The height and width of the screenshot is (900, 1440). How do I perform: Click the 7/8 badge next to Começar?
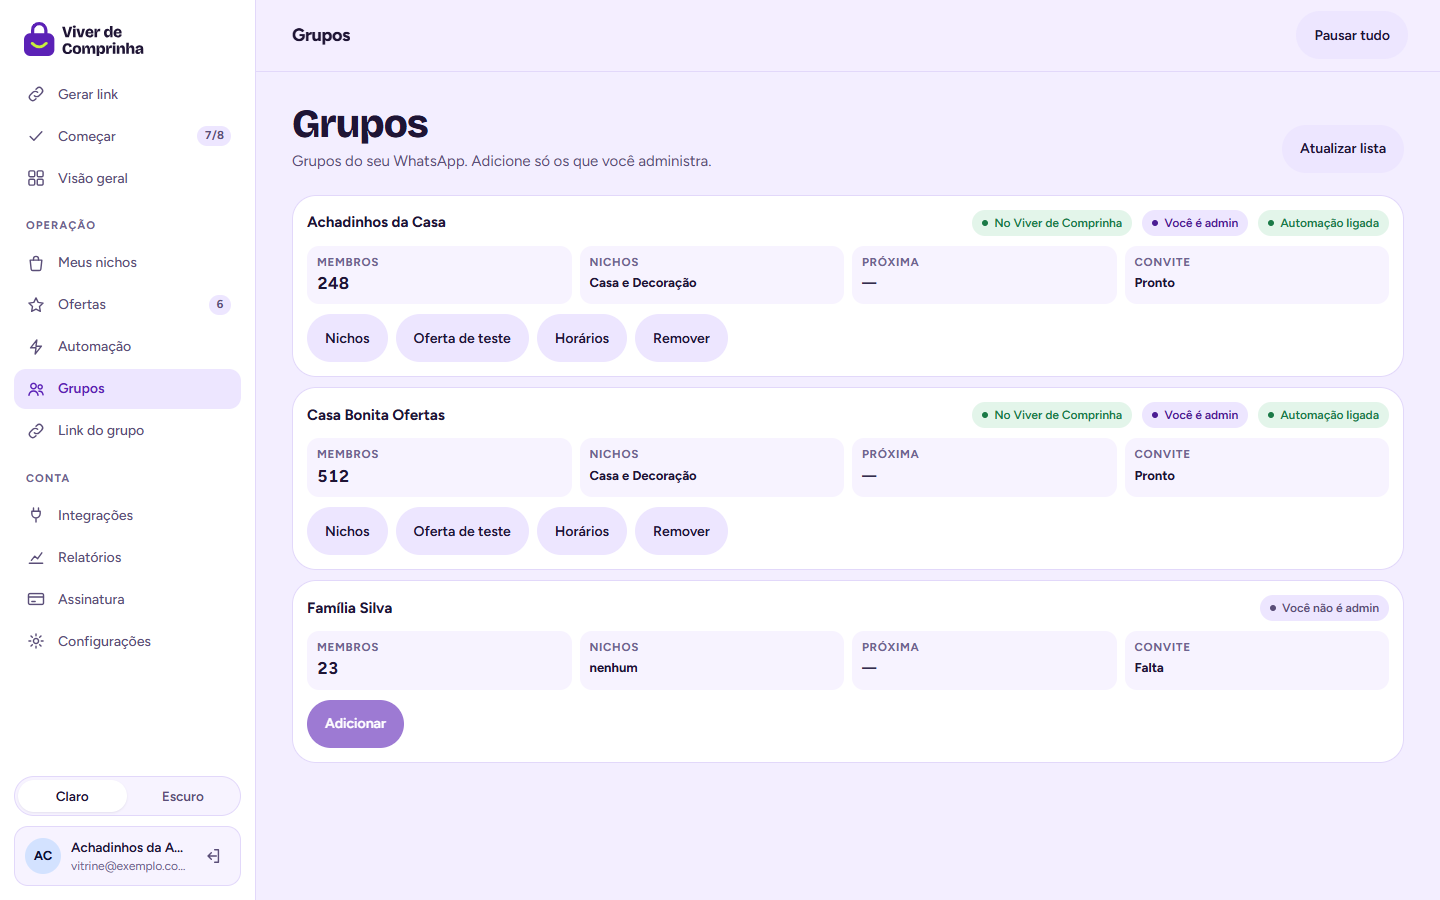pos(214,136)
